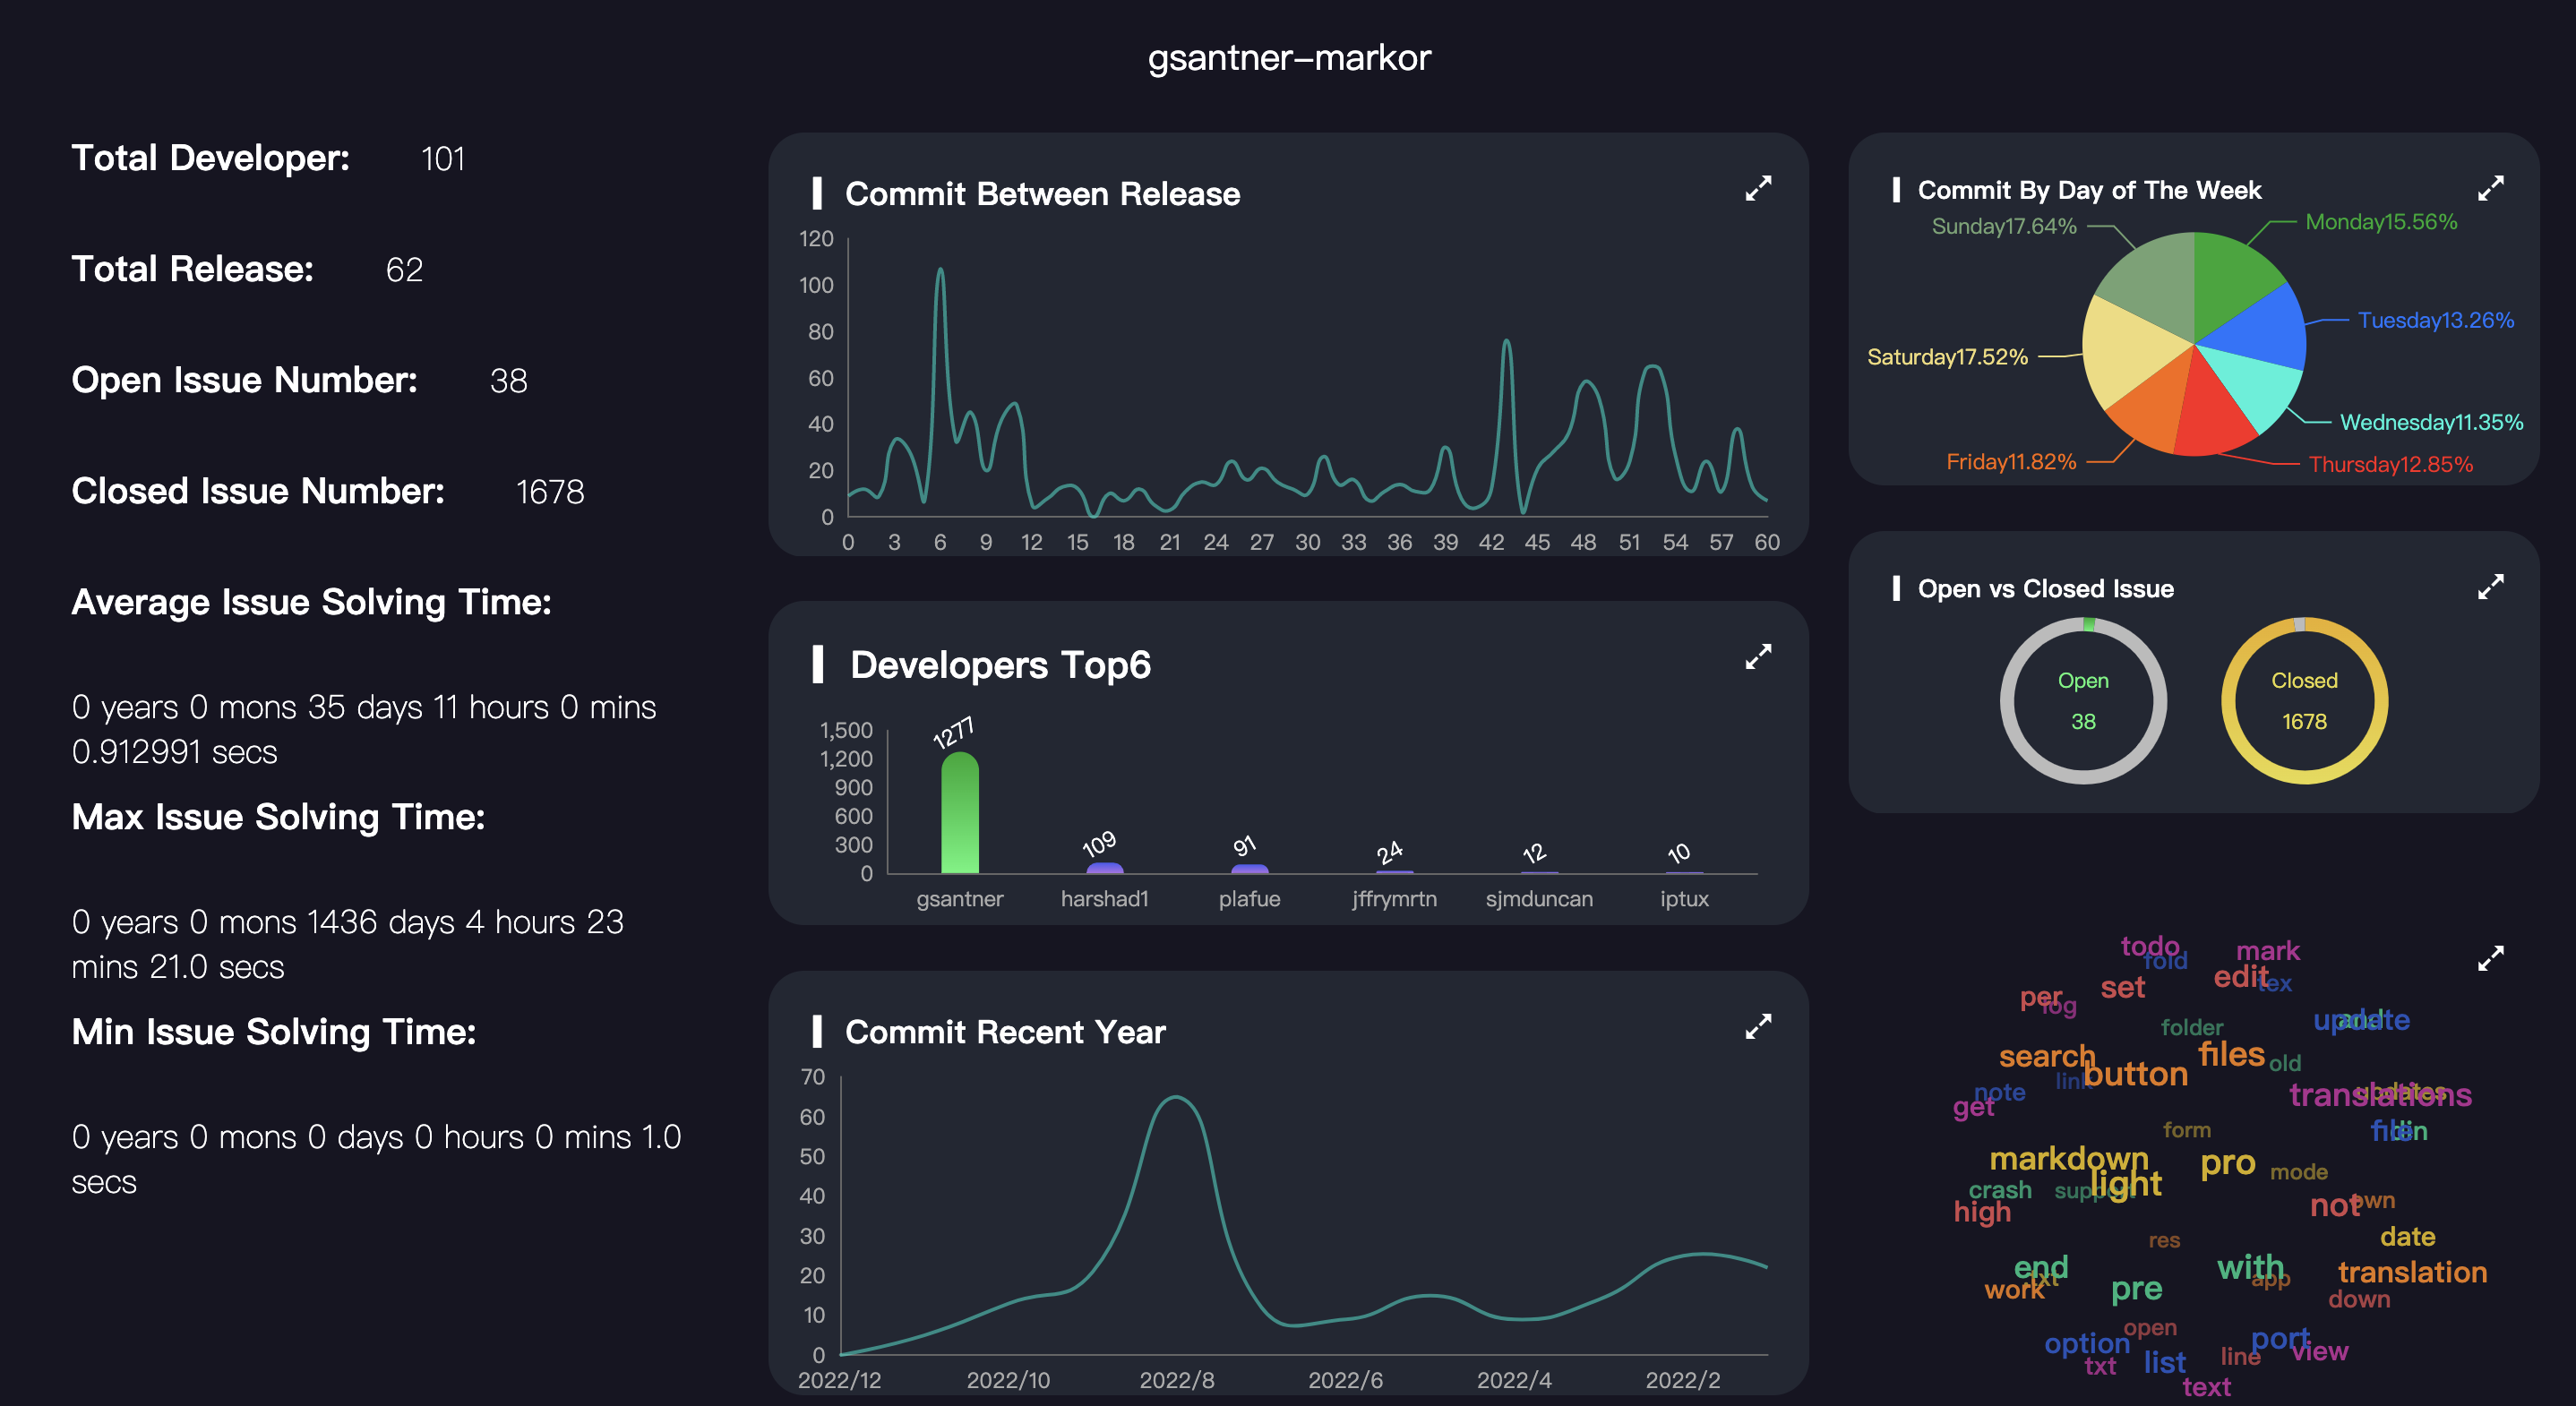This screenshot has height=1406, width=2576.
Task: Click the Monday15.56% pie label
Action: click(x=2380, y=222)
